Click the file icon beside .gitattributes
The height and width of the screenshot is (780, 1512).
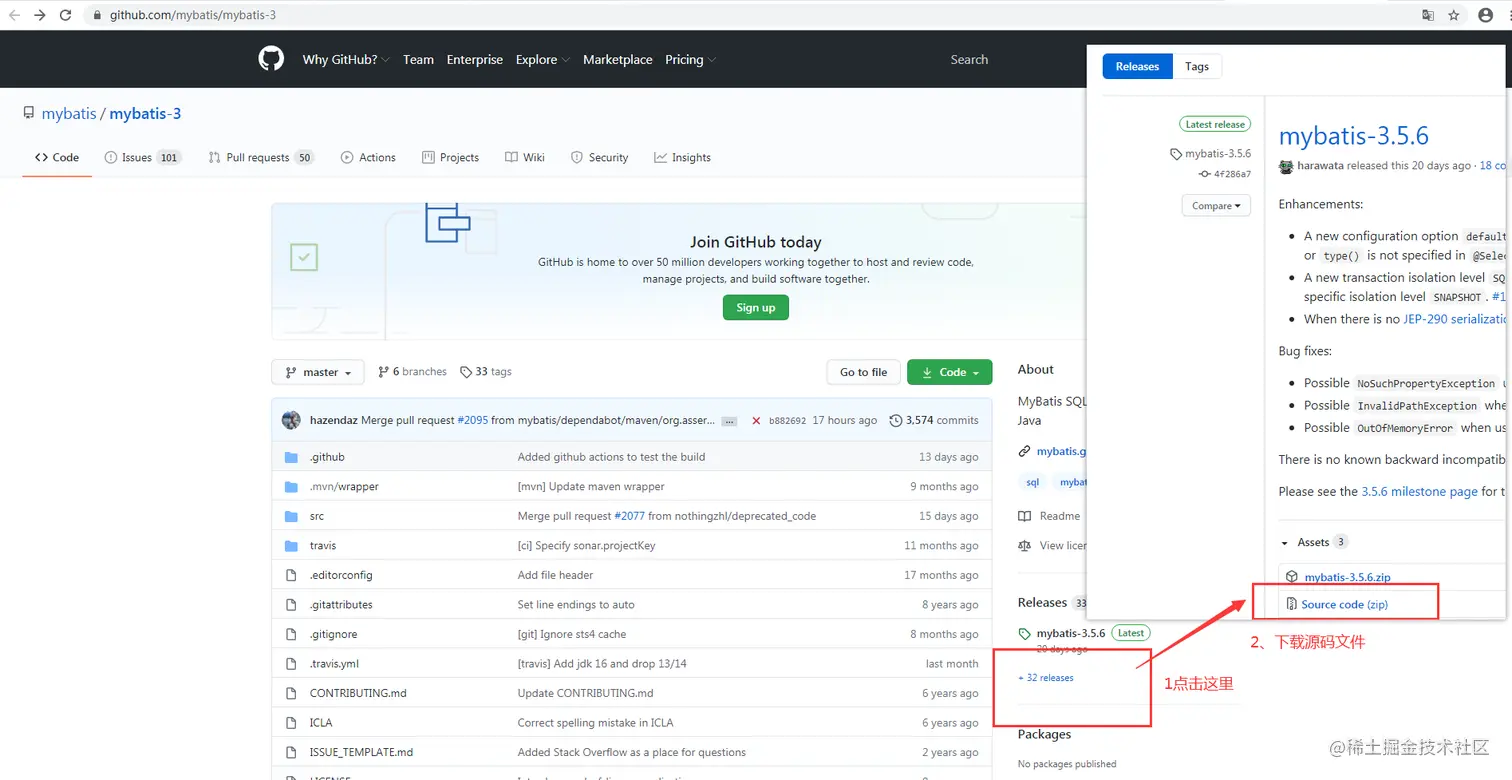coord(291,605)
